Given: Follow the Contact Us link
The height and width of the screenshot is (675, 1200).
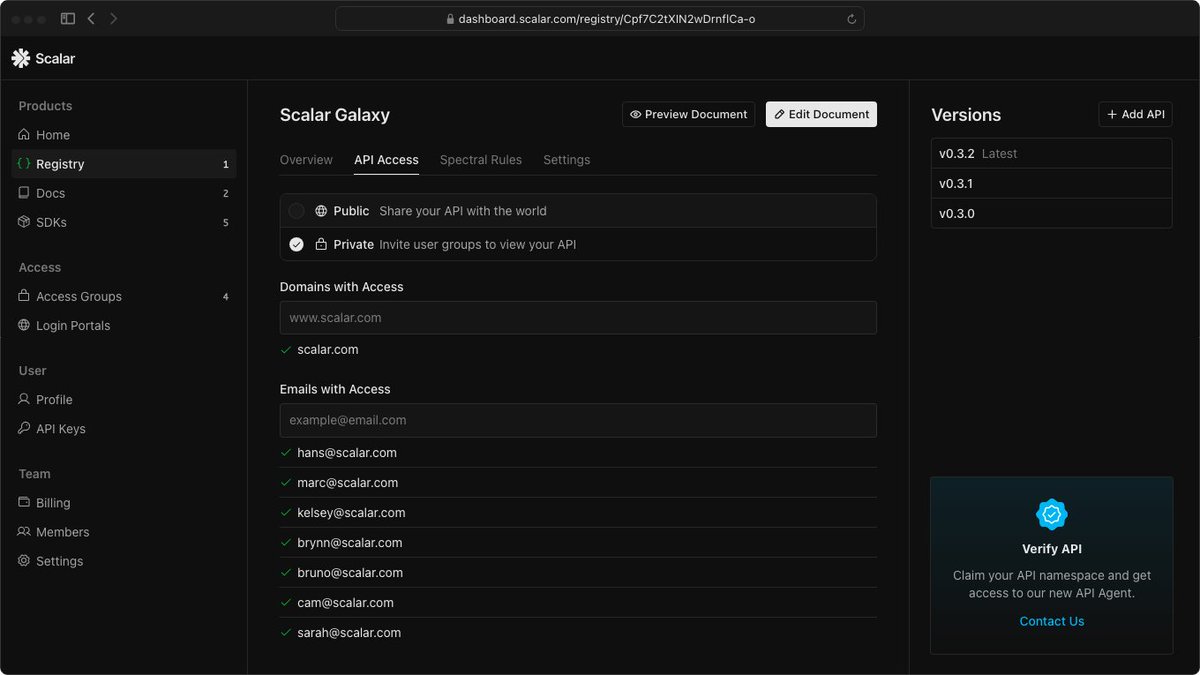Looking at the screenshot, I should pyautogui.click(x=1052, y=621).
